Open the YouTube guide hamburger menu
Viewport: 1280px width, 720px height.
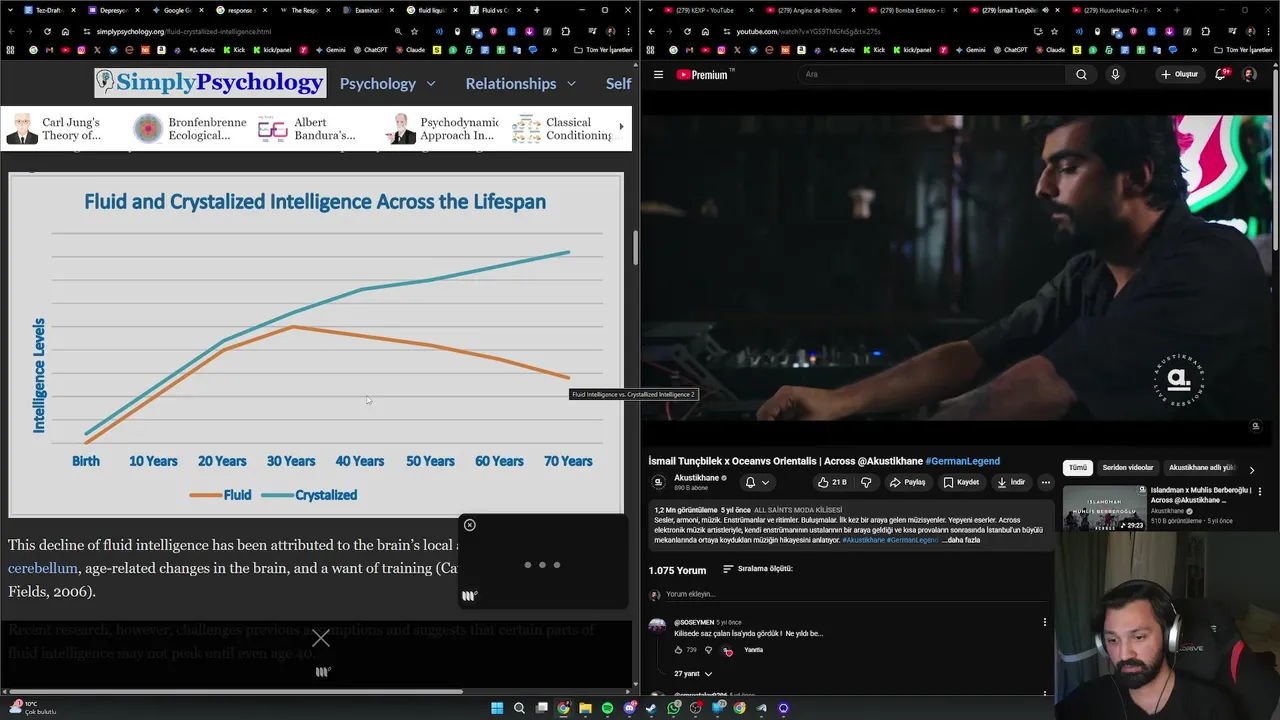[x=658, y=74]
